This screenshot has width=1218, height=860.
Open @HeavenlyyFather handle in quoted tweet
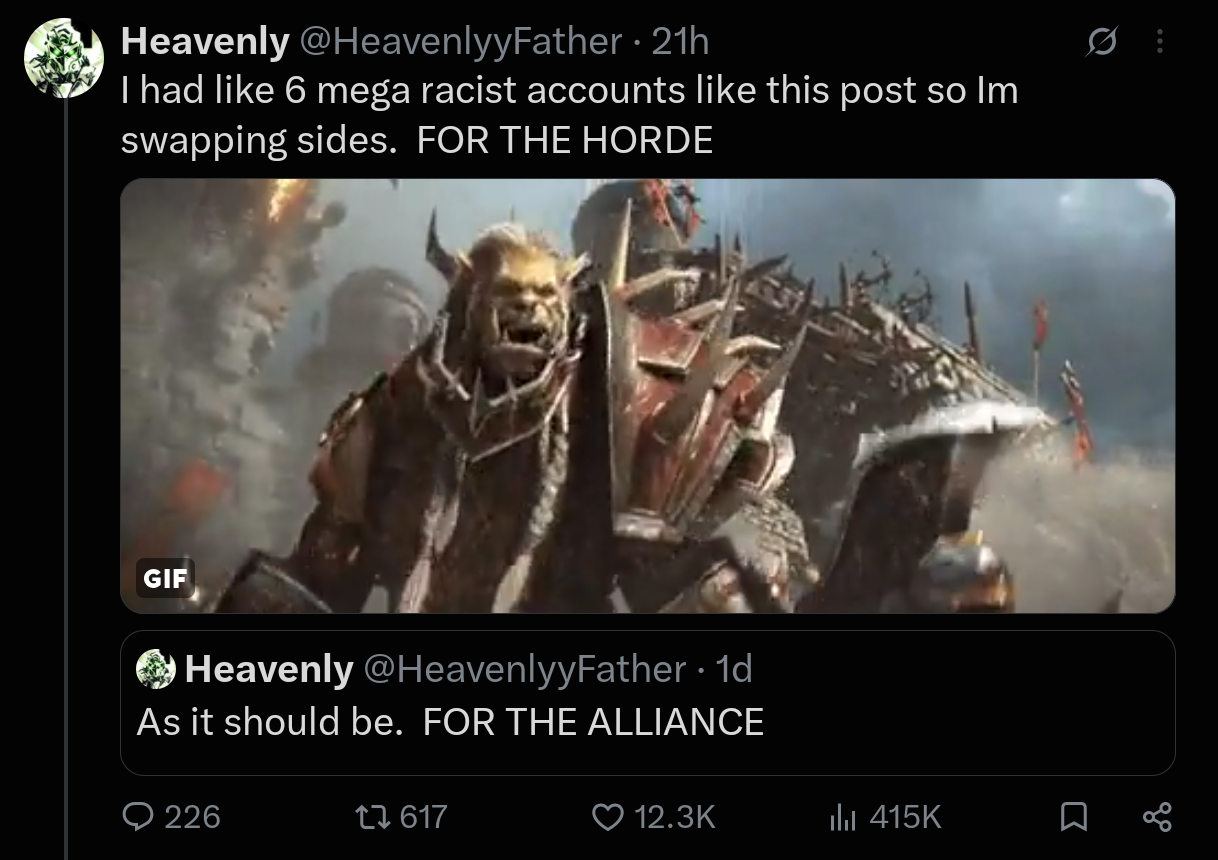pyautogui.click(x=524, y=669)
